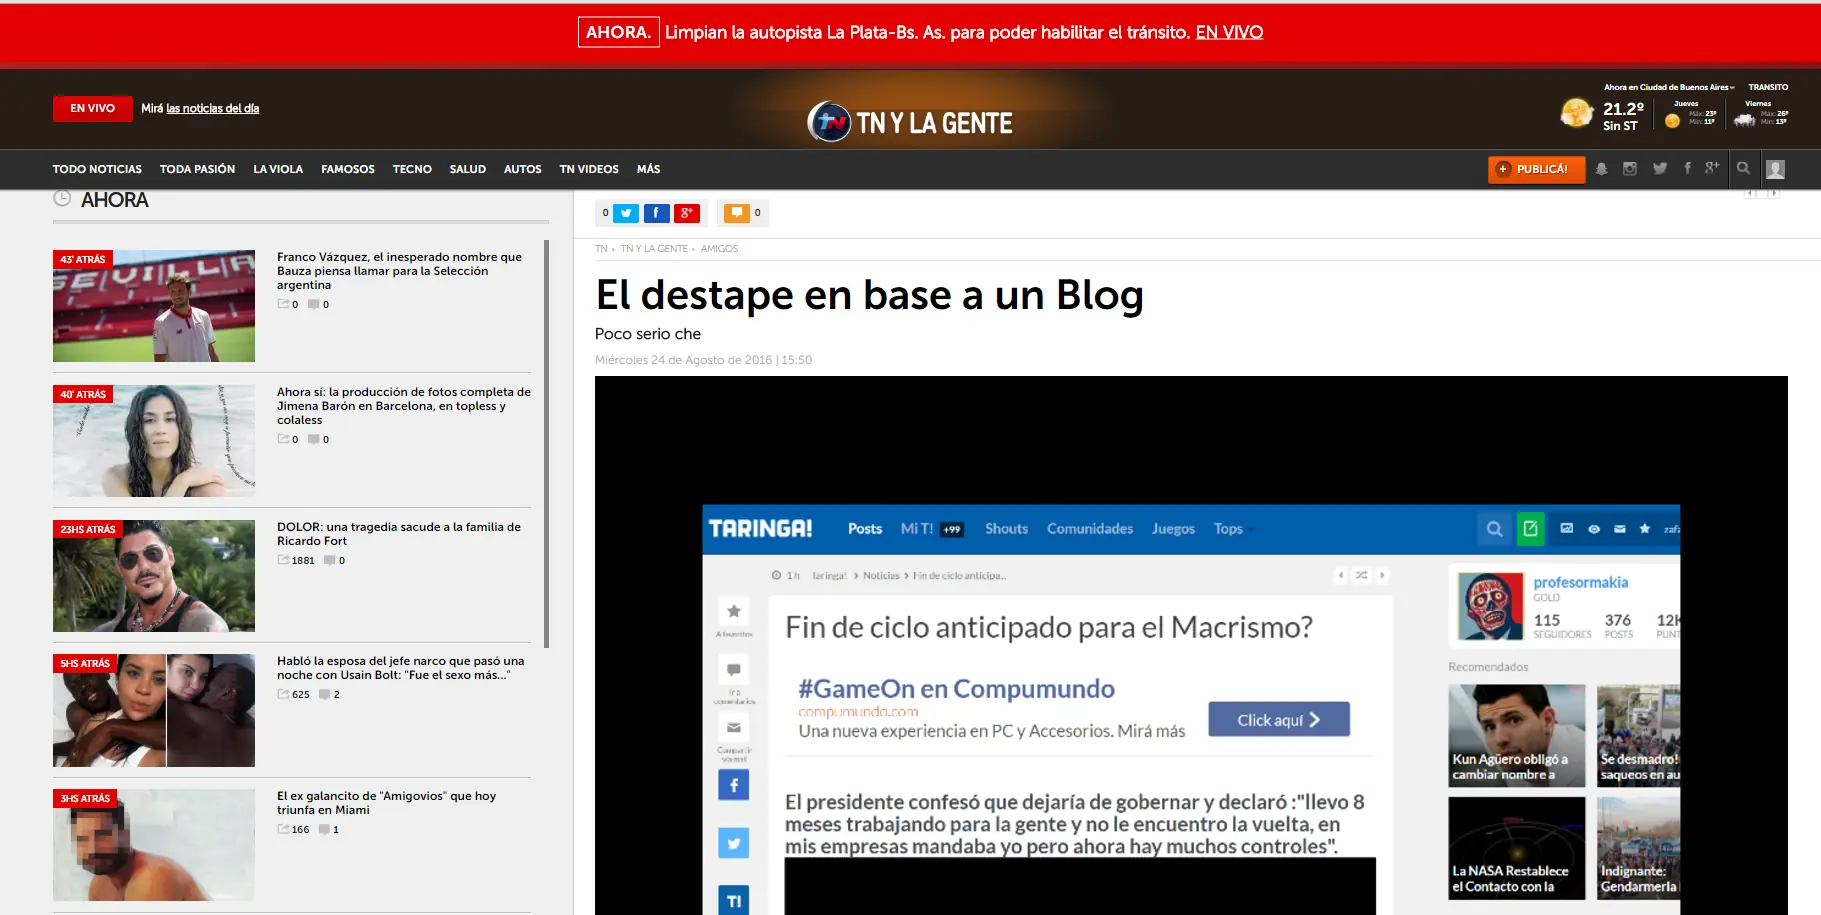Screen dimensions: 1821x915
Task: Open the ex galancito de Amigovios headline
Action: pyautogui.click(x=387, y=803)
